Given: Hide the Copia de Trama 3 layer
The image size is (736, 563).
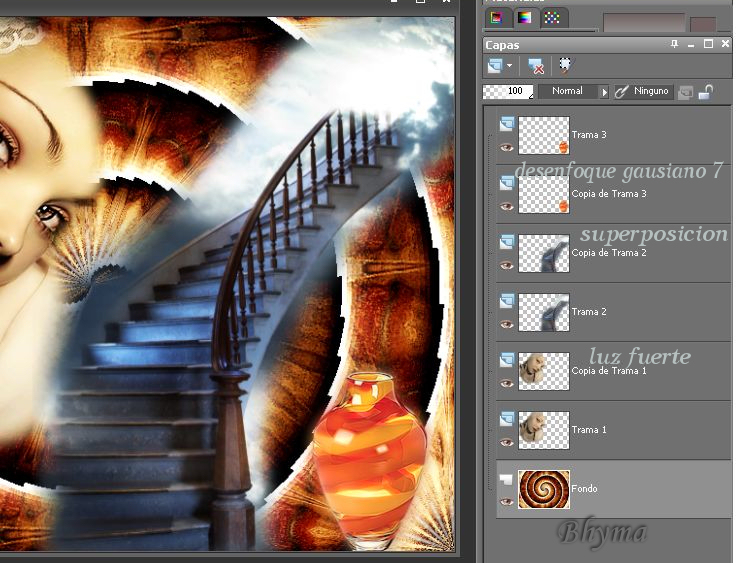Looking at the screenshot, I should pyautogui.click(x=506, y=207).
